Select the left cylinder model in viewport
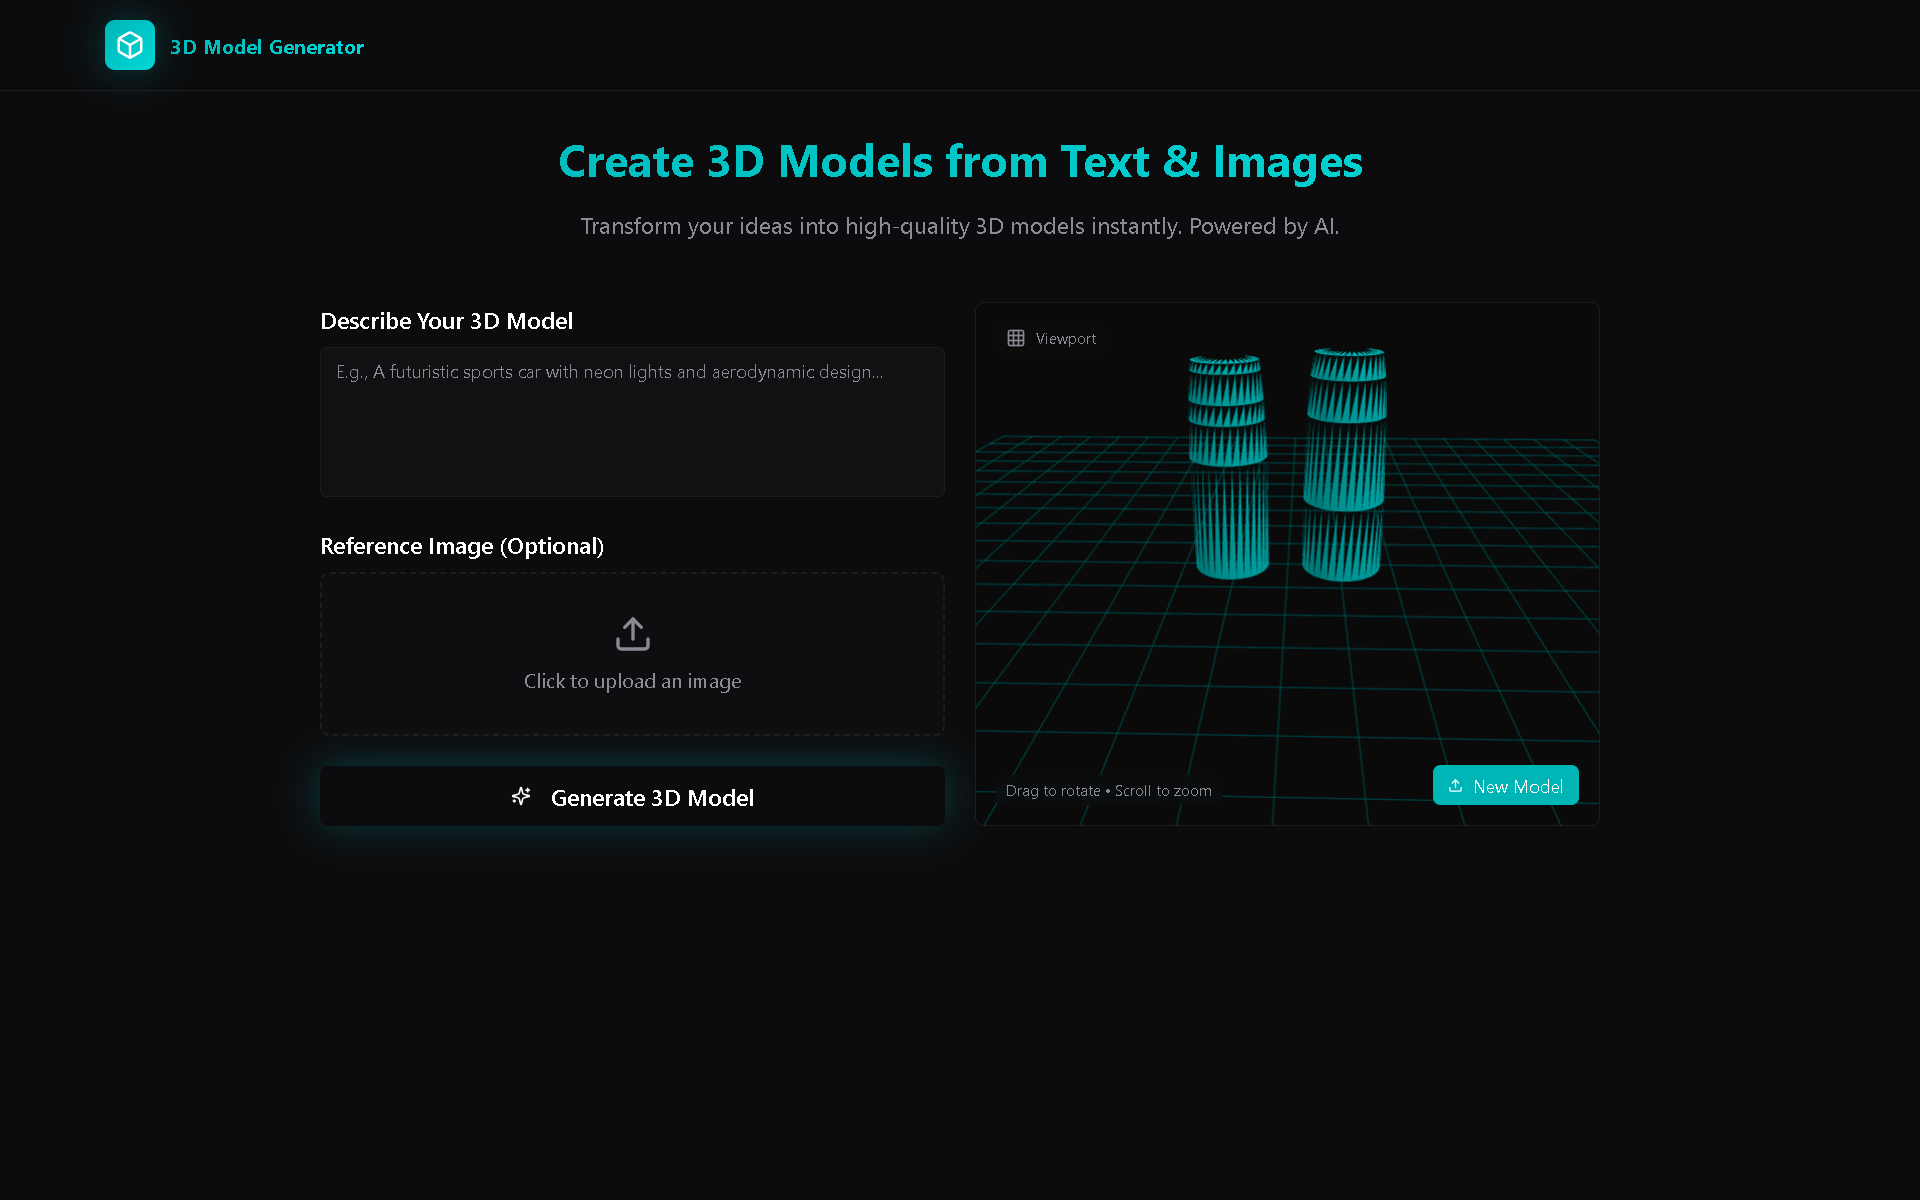This screenshot has height=1200, width=1920. [x=1229, y=470]
